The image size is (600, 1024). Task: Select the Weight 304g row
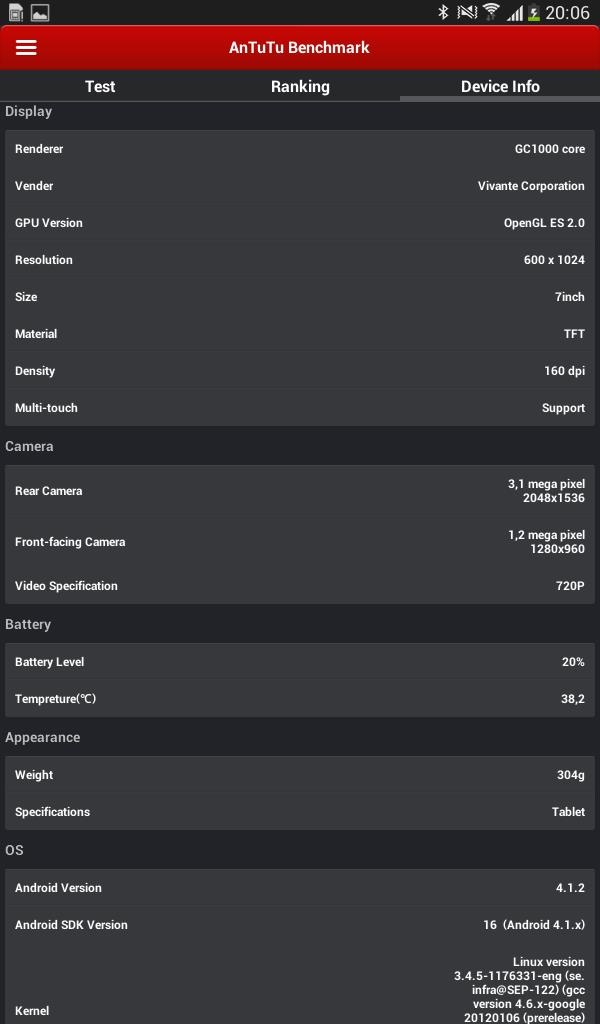coord(300,775)
